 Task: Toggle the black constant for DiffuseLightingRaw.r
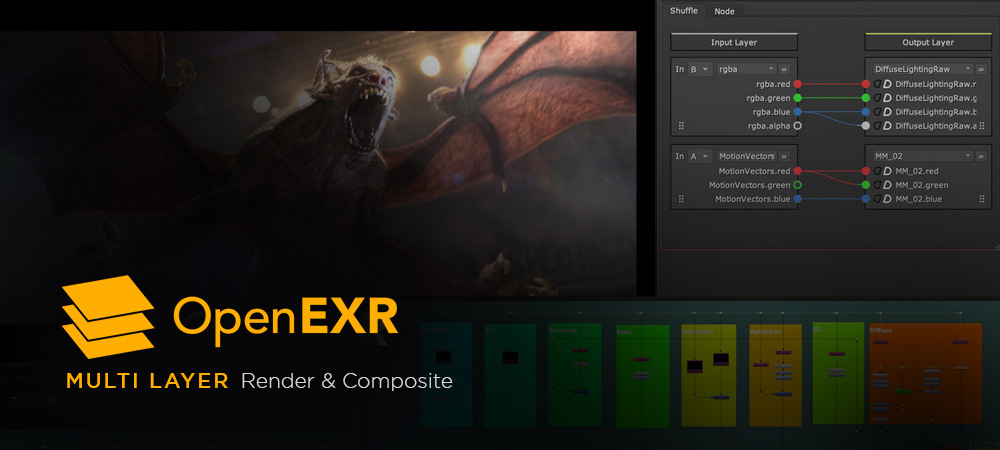pyautogui.click(x=878, y=84)
